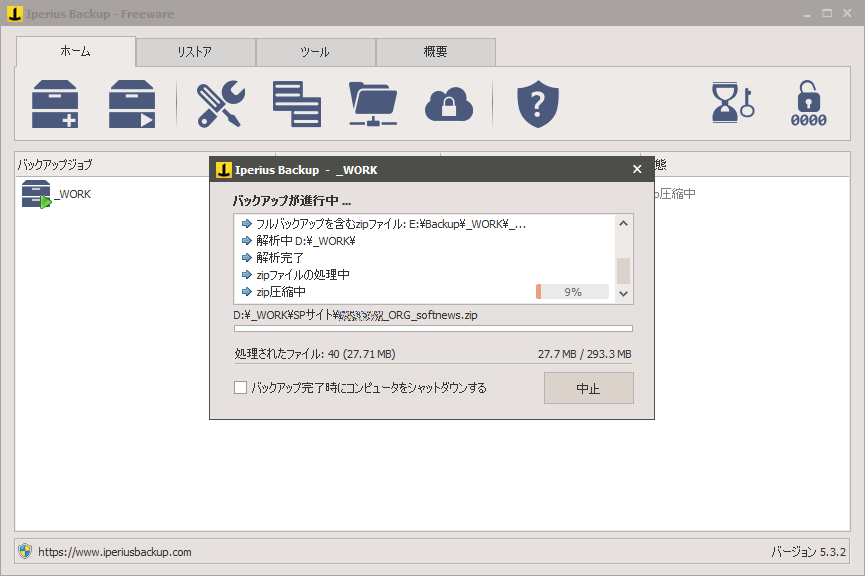Screen dimensions: 865x576
Task: Switch to the リストア tab
Action: [195, 52]
